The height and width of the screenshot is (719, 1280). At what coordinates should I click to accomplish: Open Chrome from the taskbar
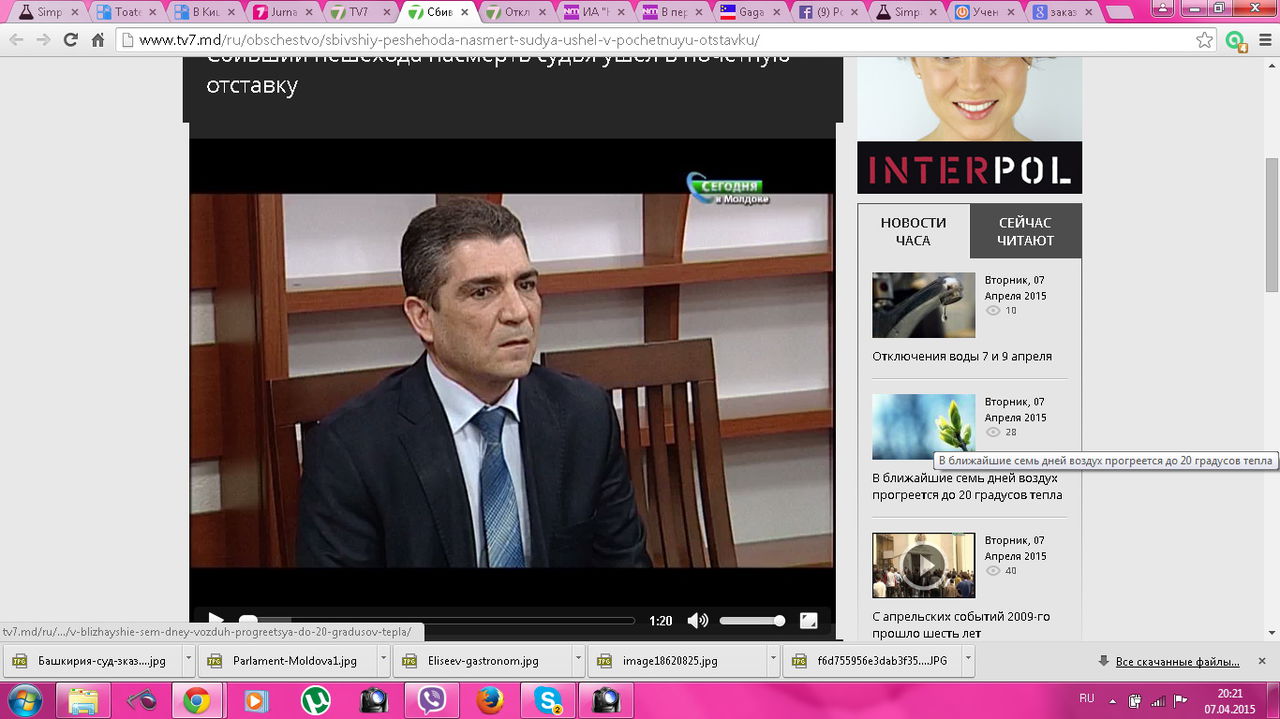tap(197, 700)
